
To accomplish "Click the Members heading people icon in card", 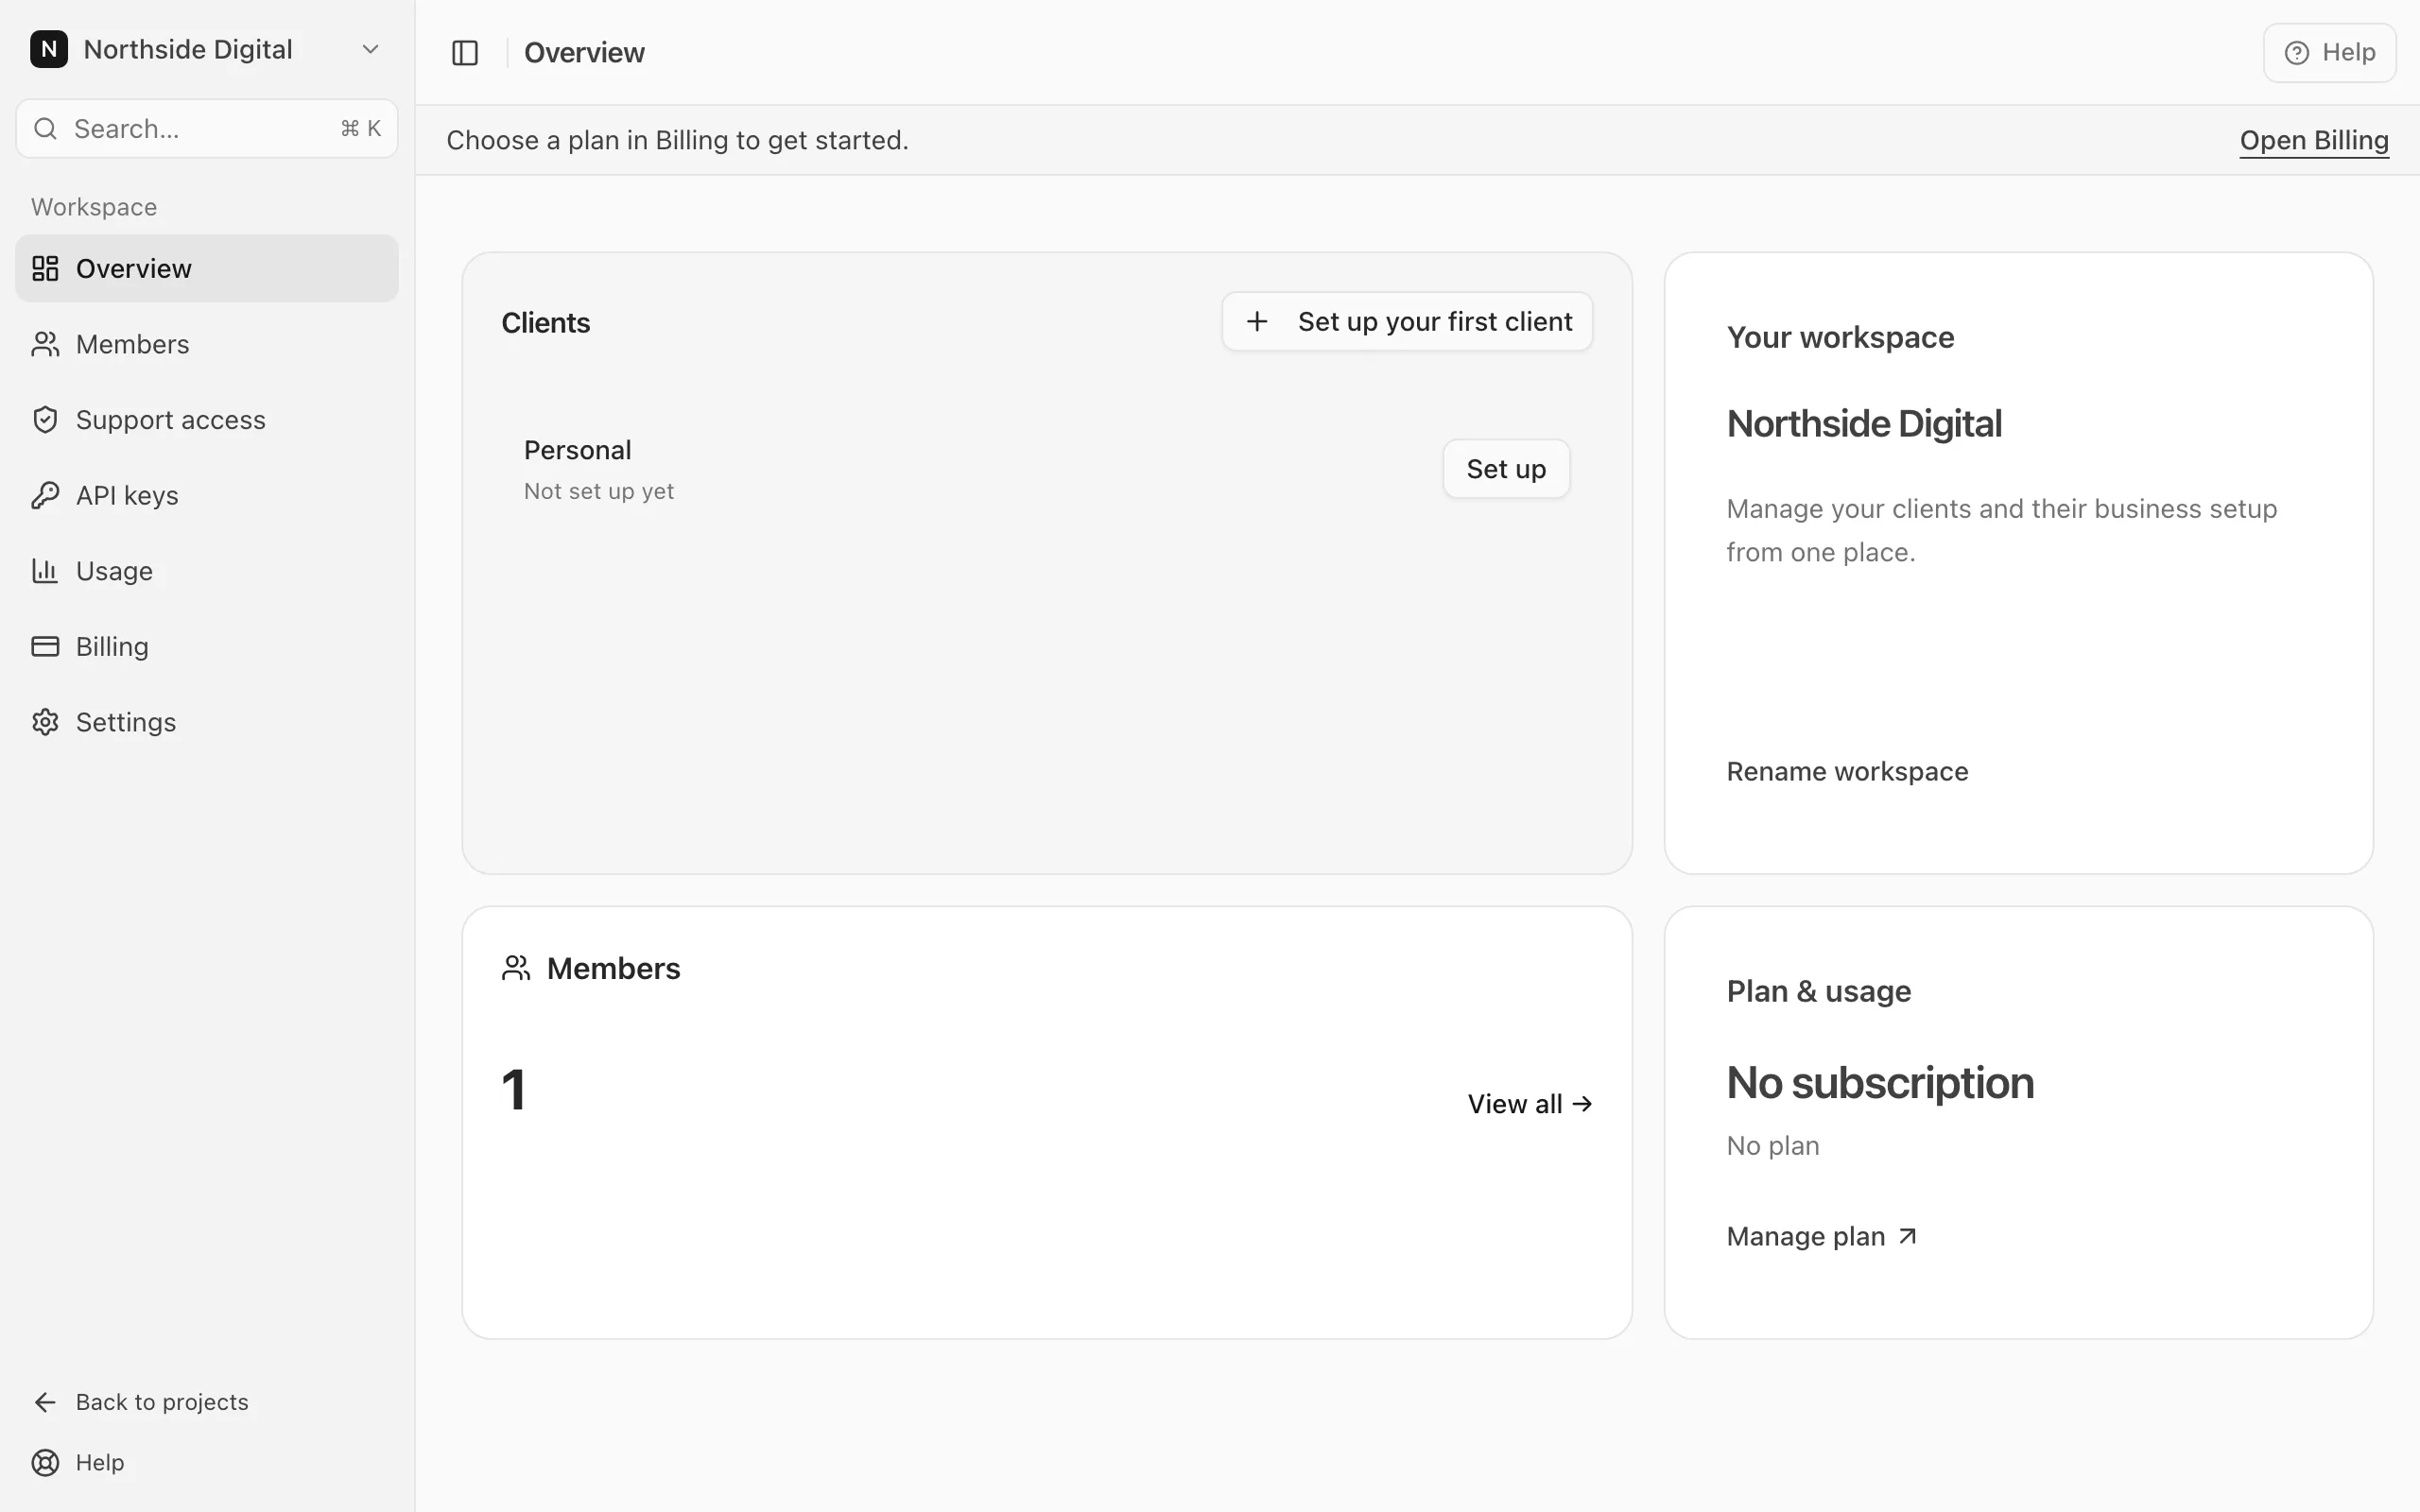I will point(516,968).
